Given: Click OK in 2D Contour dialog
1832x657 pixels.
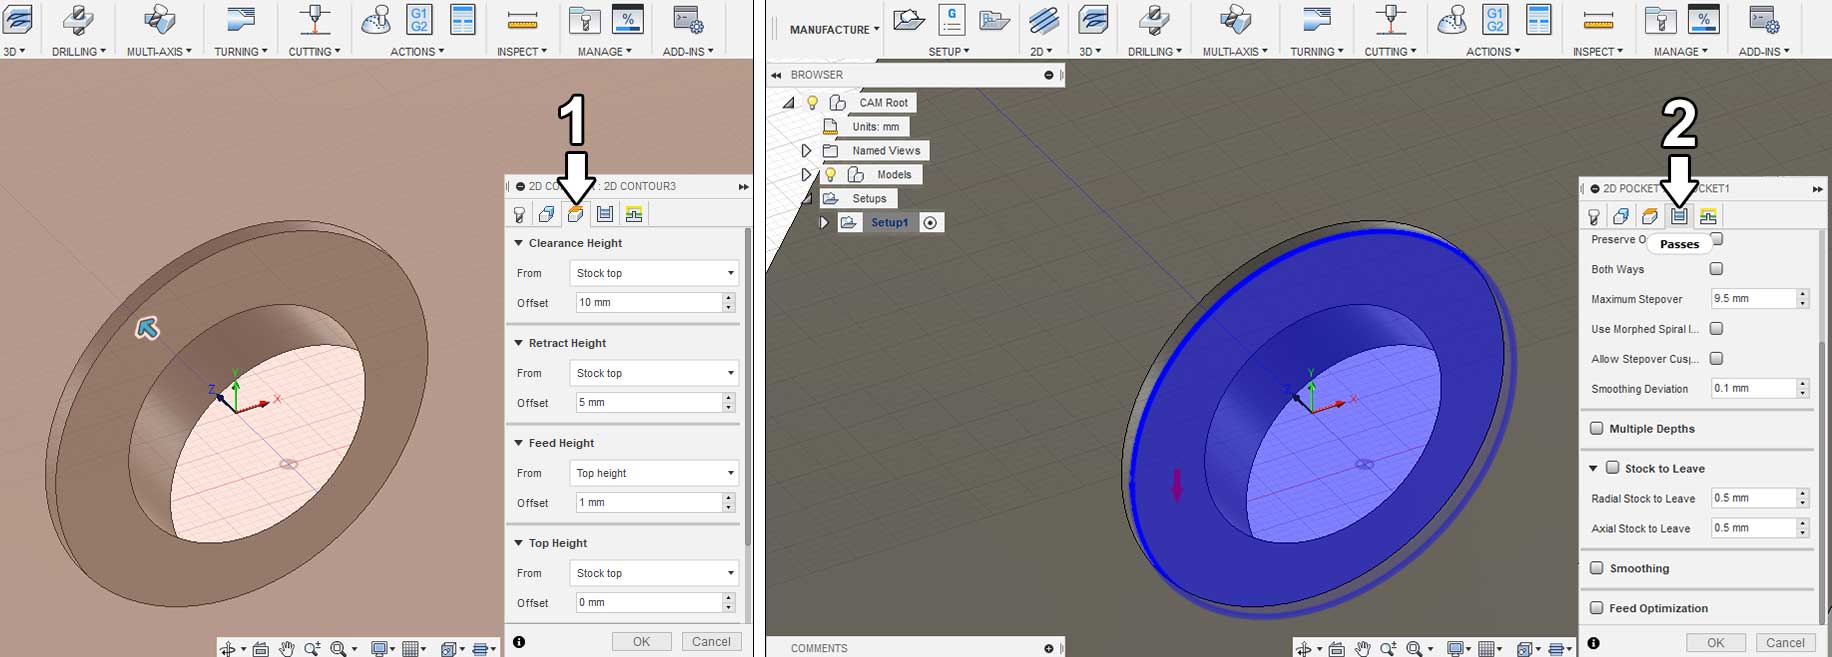Looking at the screenshot, I should click(x=641, y=642).
